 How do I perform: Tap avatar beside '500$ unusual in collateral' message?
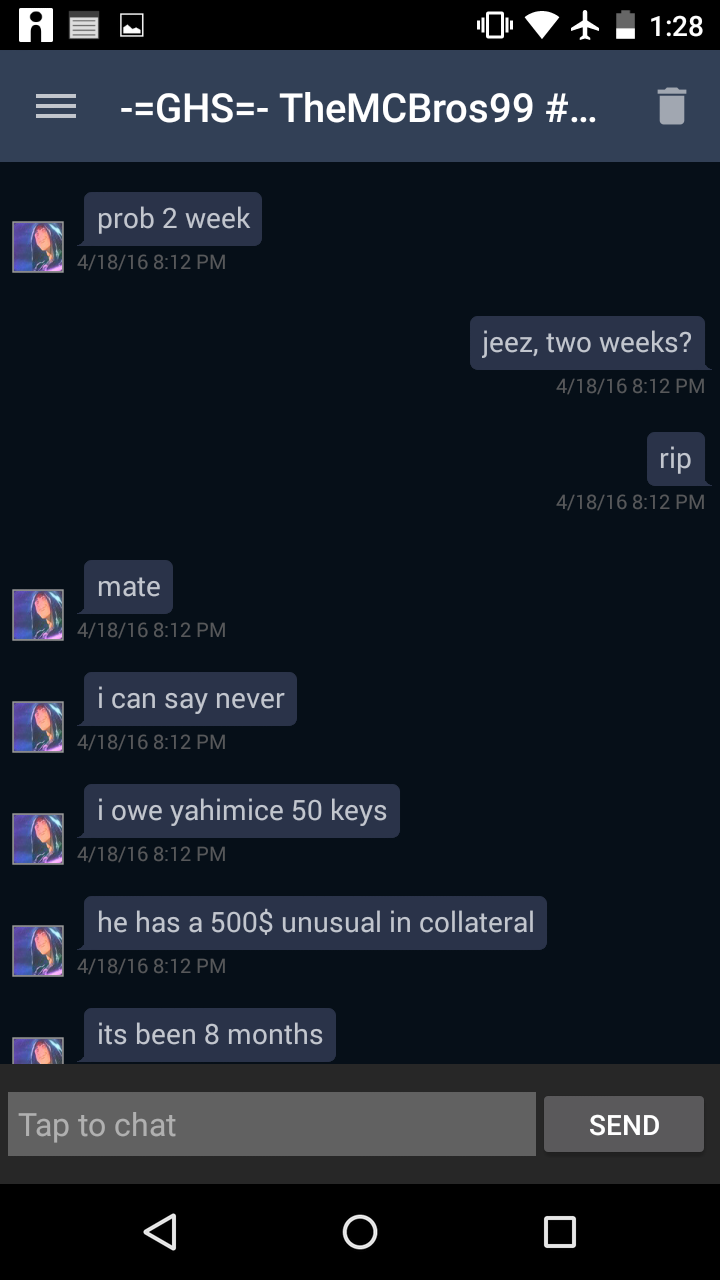38,951
